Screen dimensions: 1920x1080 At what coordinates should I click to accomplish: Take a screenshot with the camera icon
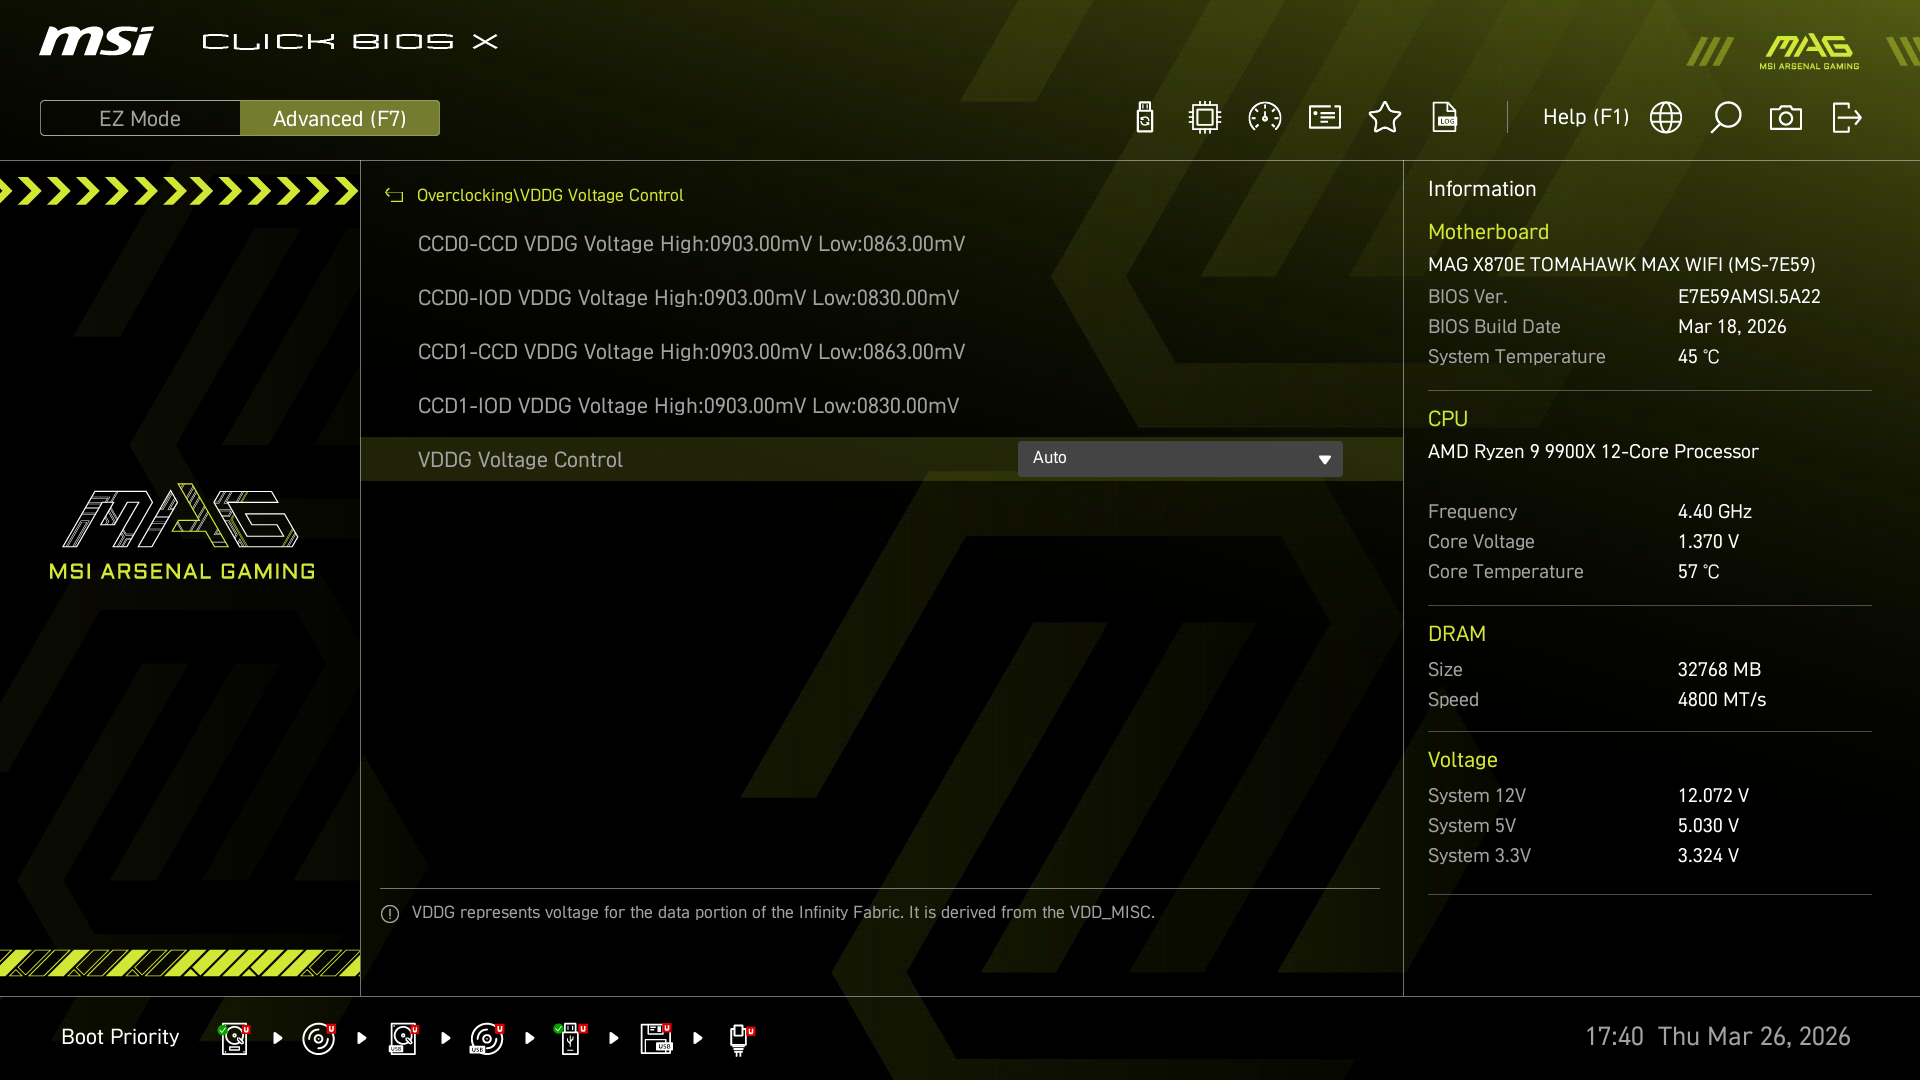(x=1787, y=117)
